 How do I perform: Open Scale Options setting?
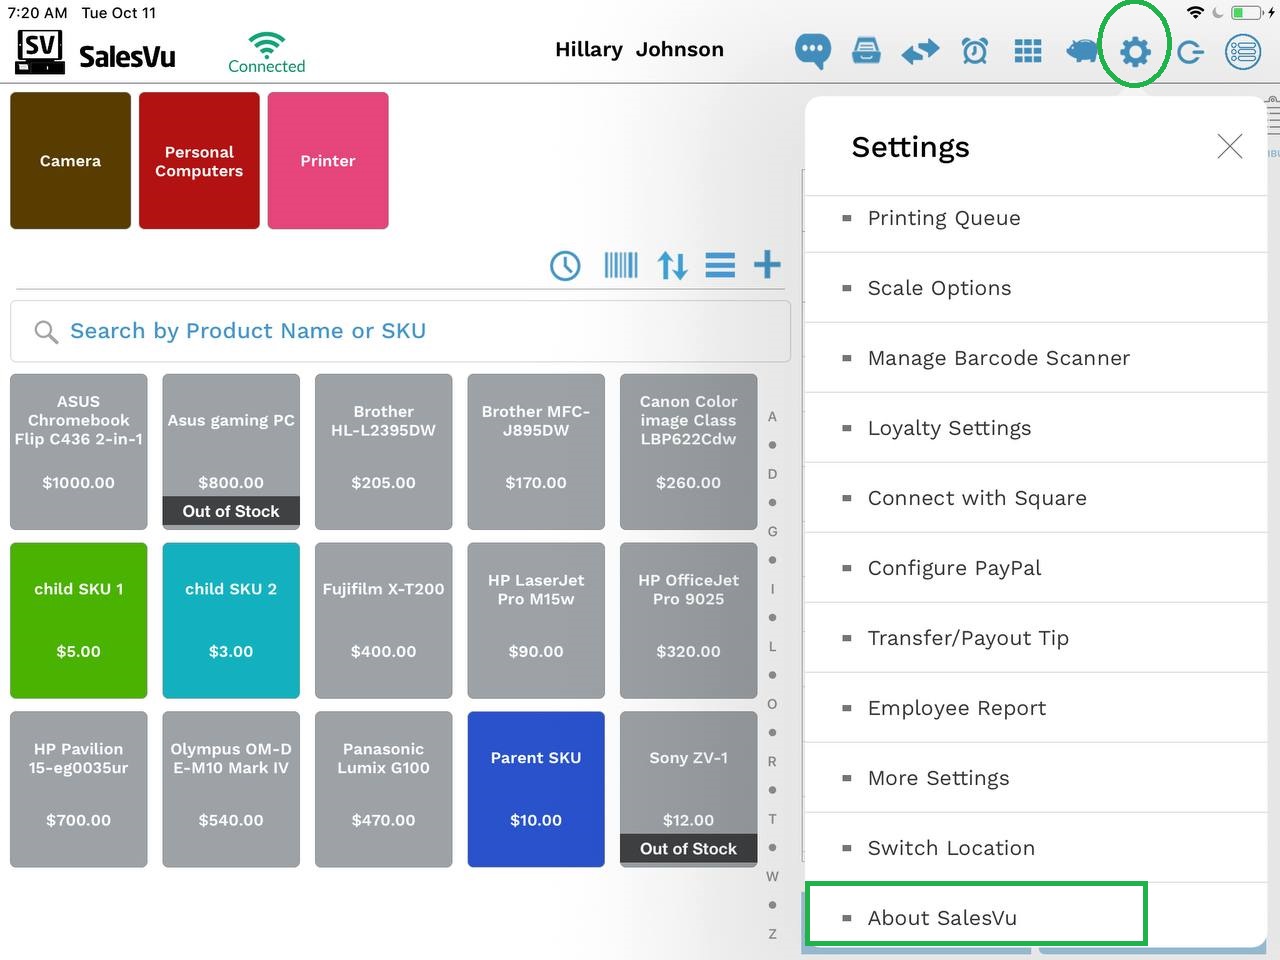click(1035, 288)
